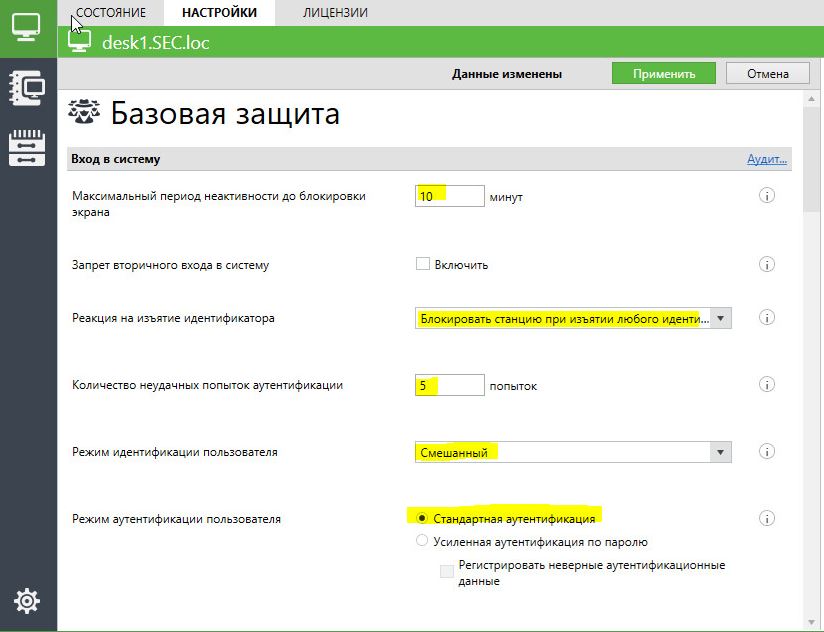
Task: Open the computers icon in the sidebar
Action: pos(26,27)
